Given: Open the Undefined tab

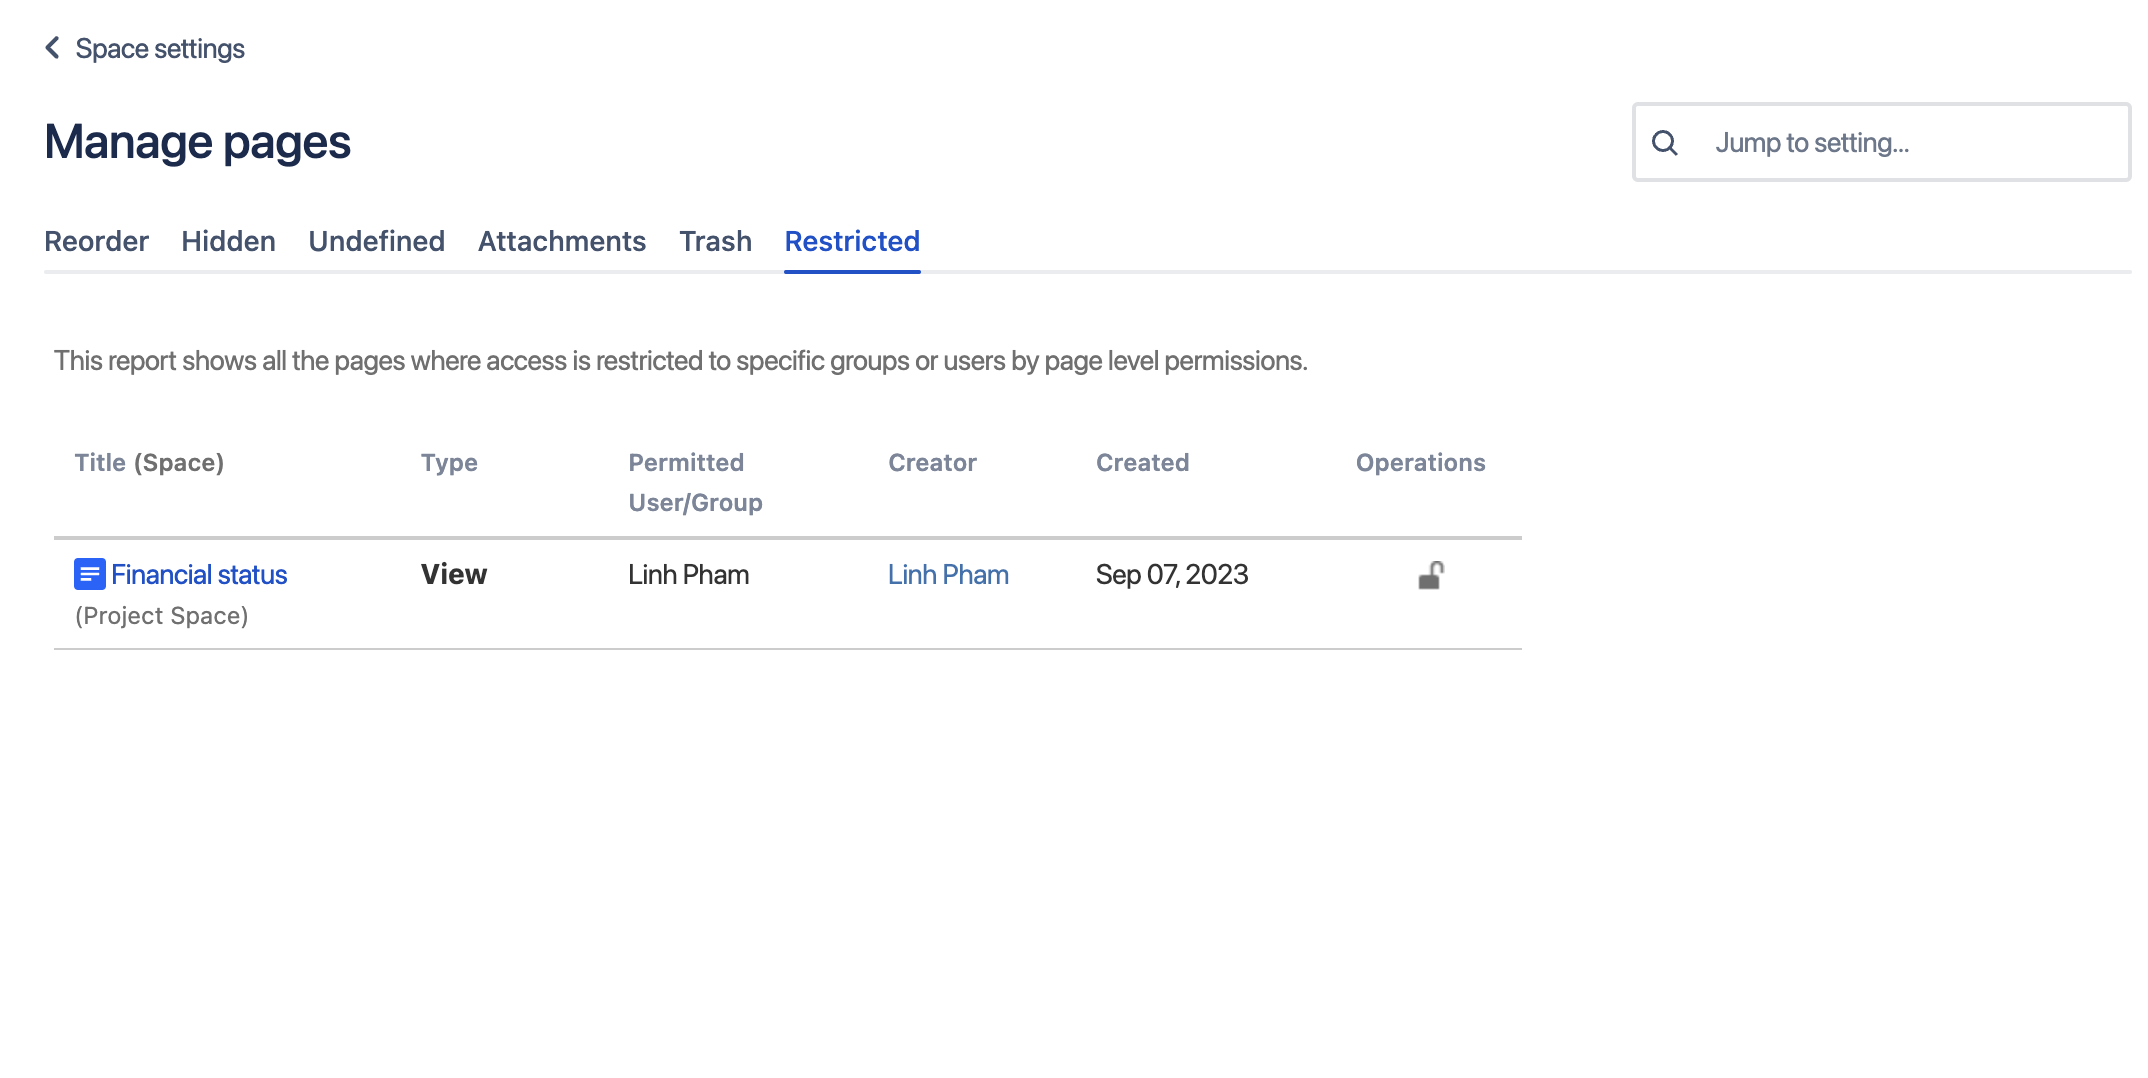Looking at the screenshot, I should [x=376, y=241].
